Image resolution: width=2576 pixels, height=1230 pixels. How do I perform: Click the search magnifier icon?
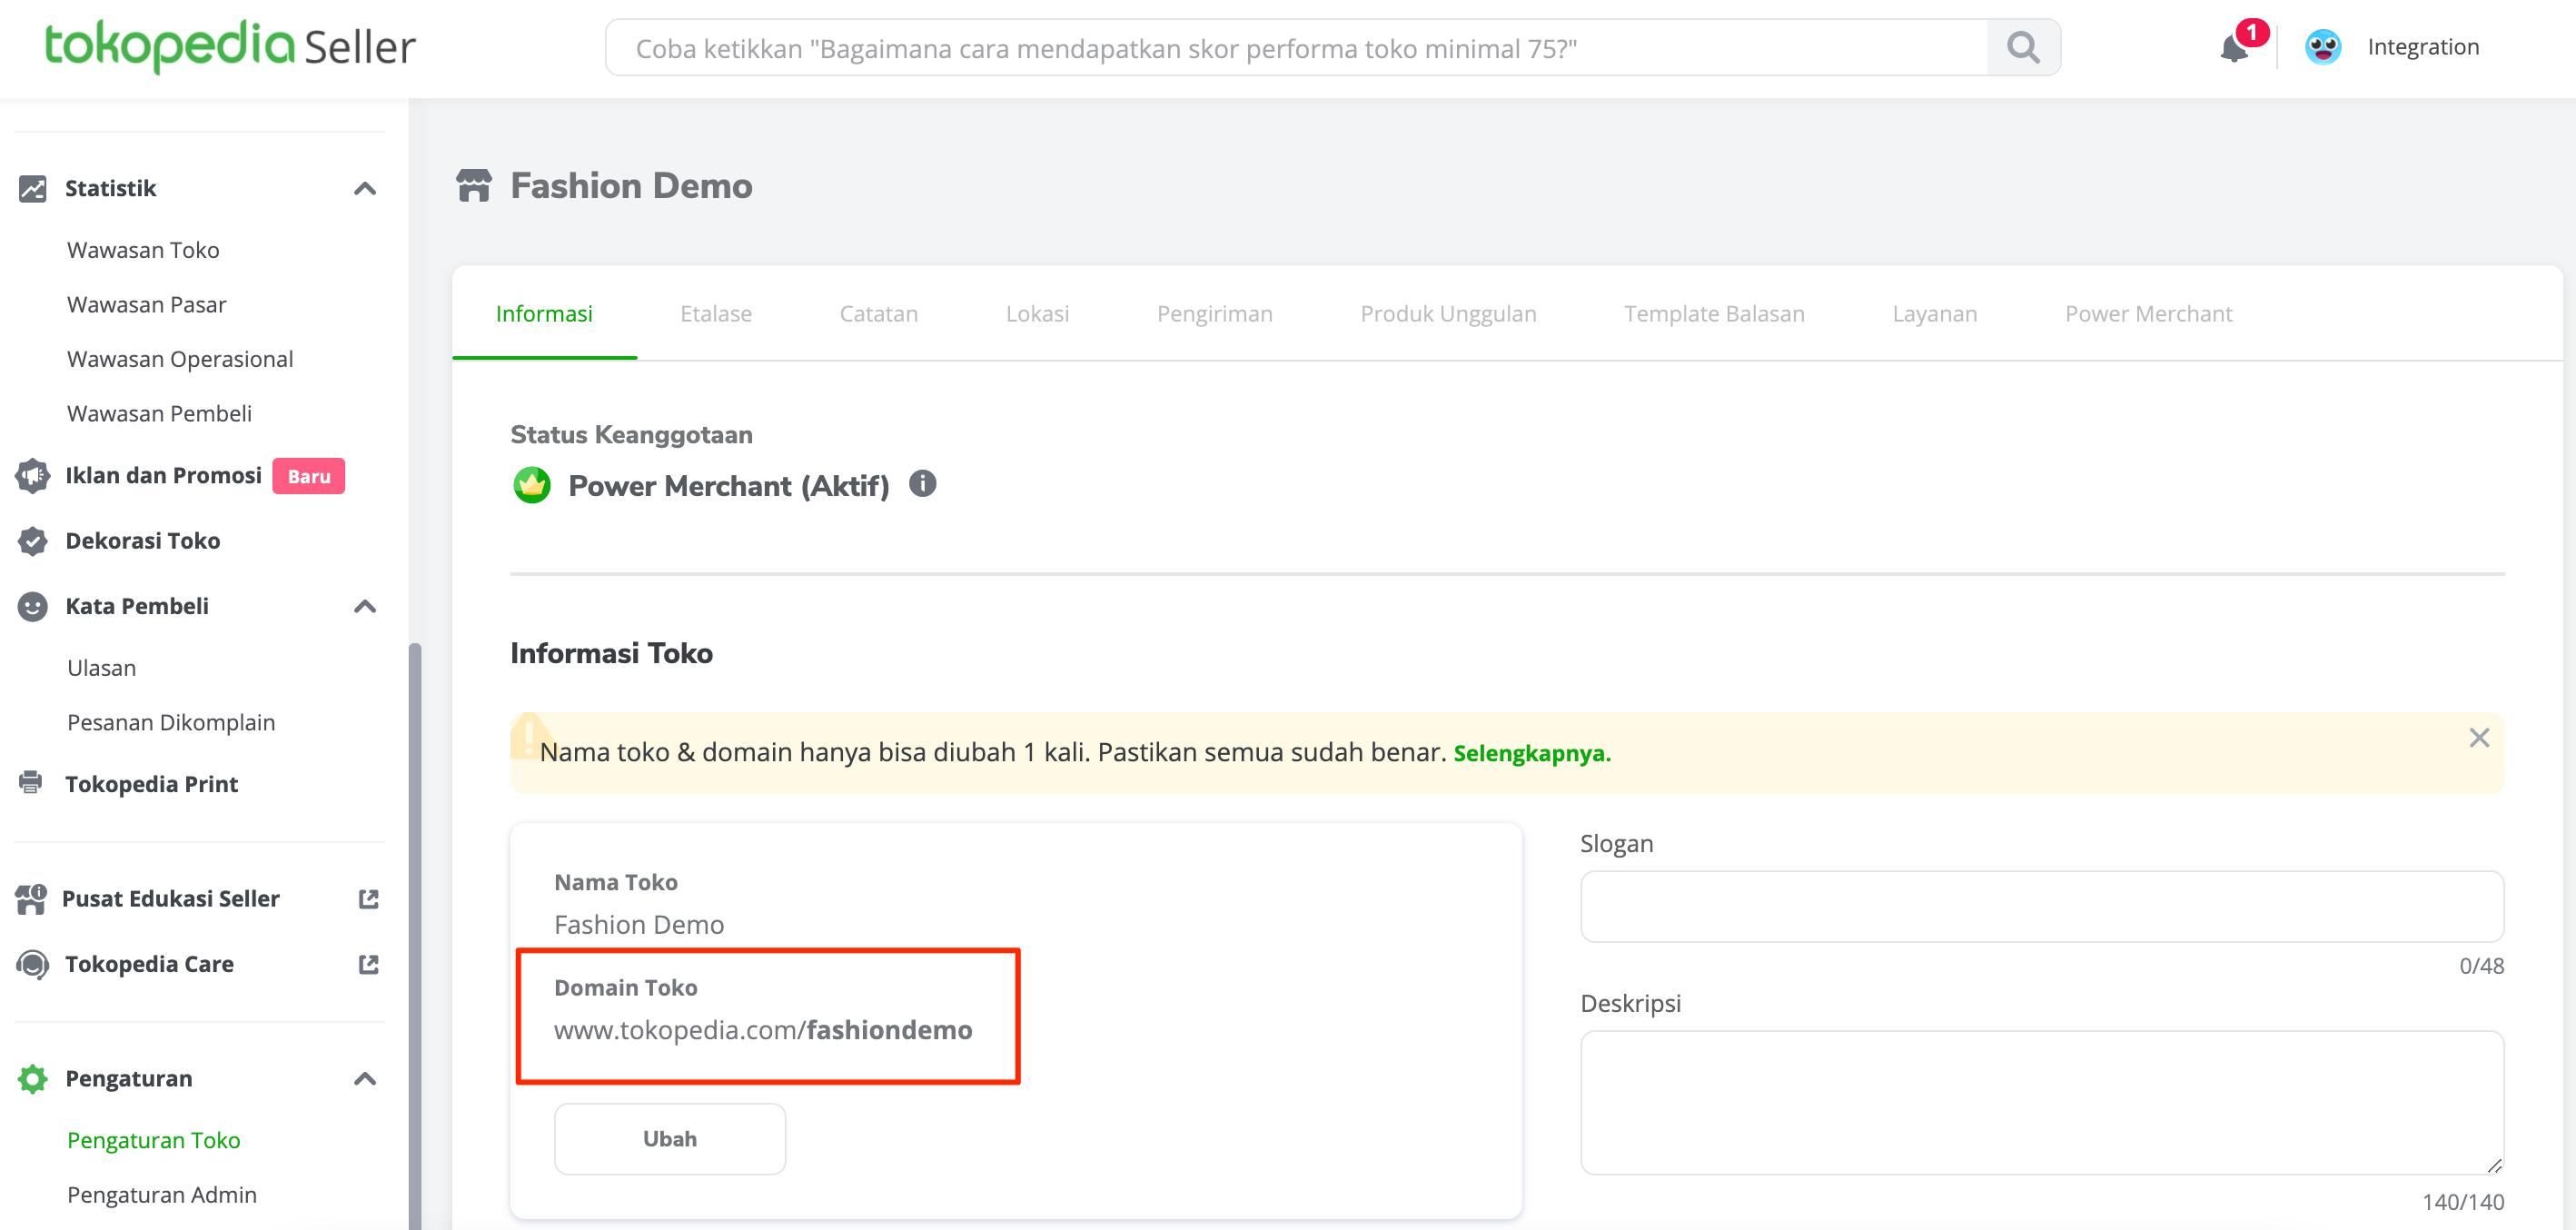[x=2022, y=47]
